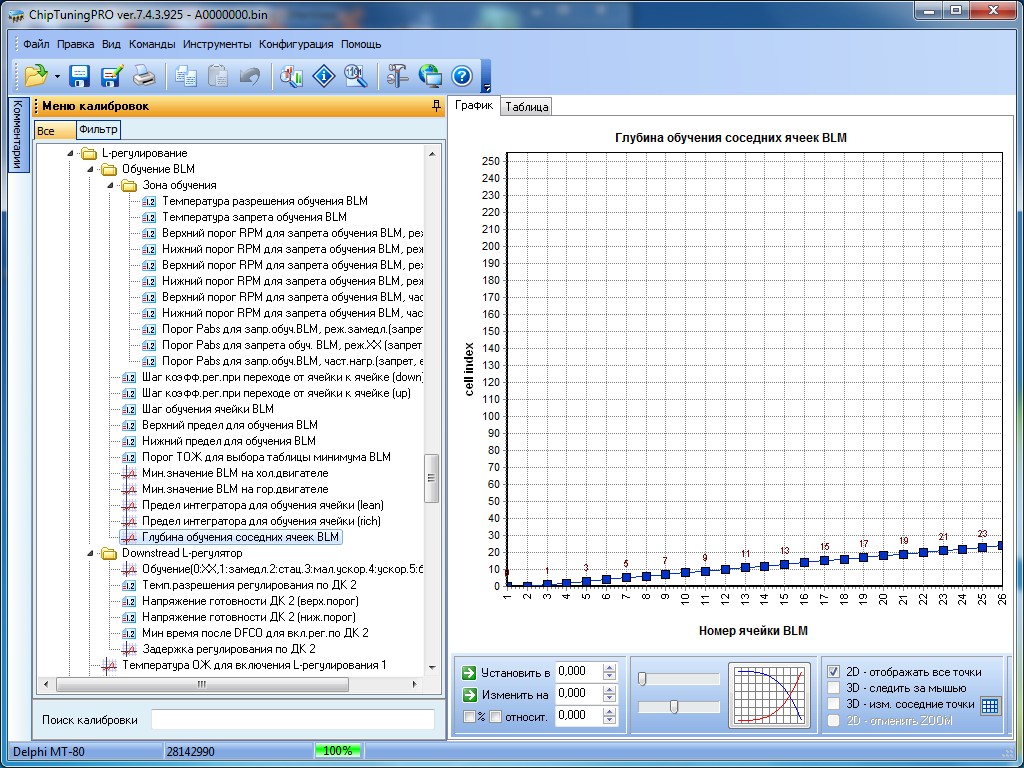Click the 'Поиск калибровки' search field
This screenshot has width=1024, height=768.
click(x=292, y=720)
